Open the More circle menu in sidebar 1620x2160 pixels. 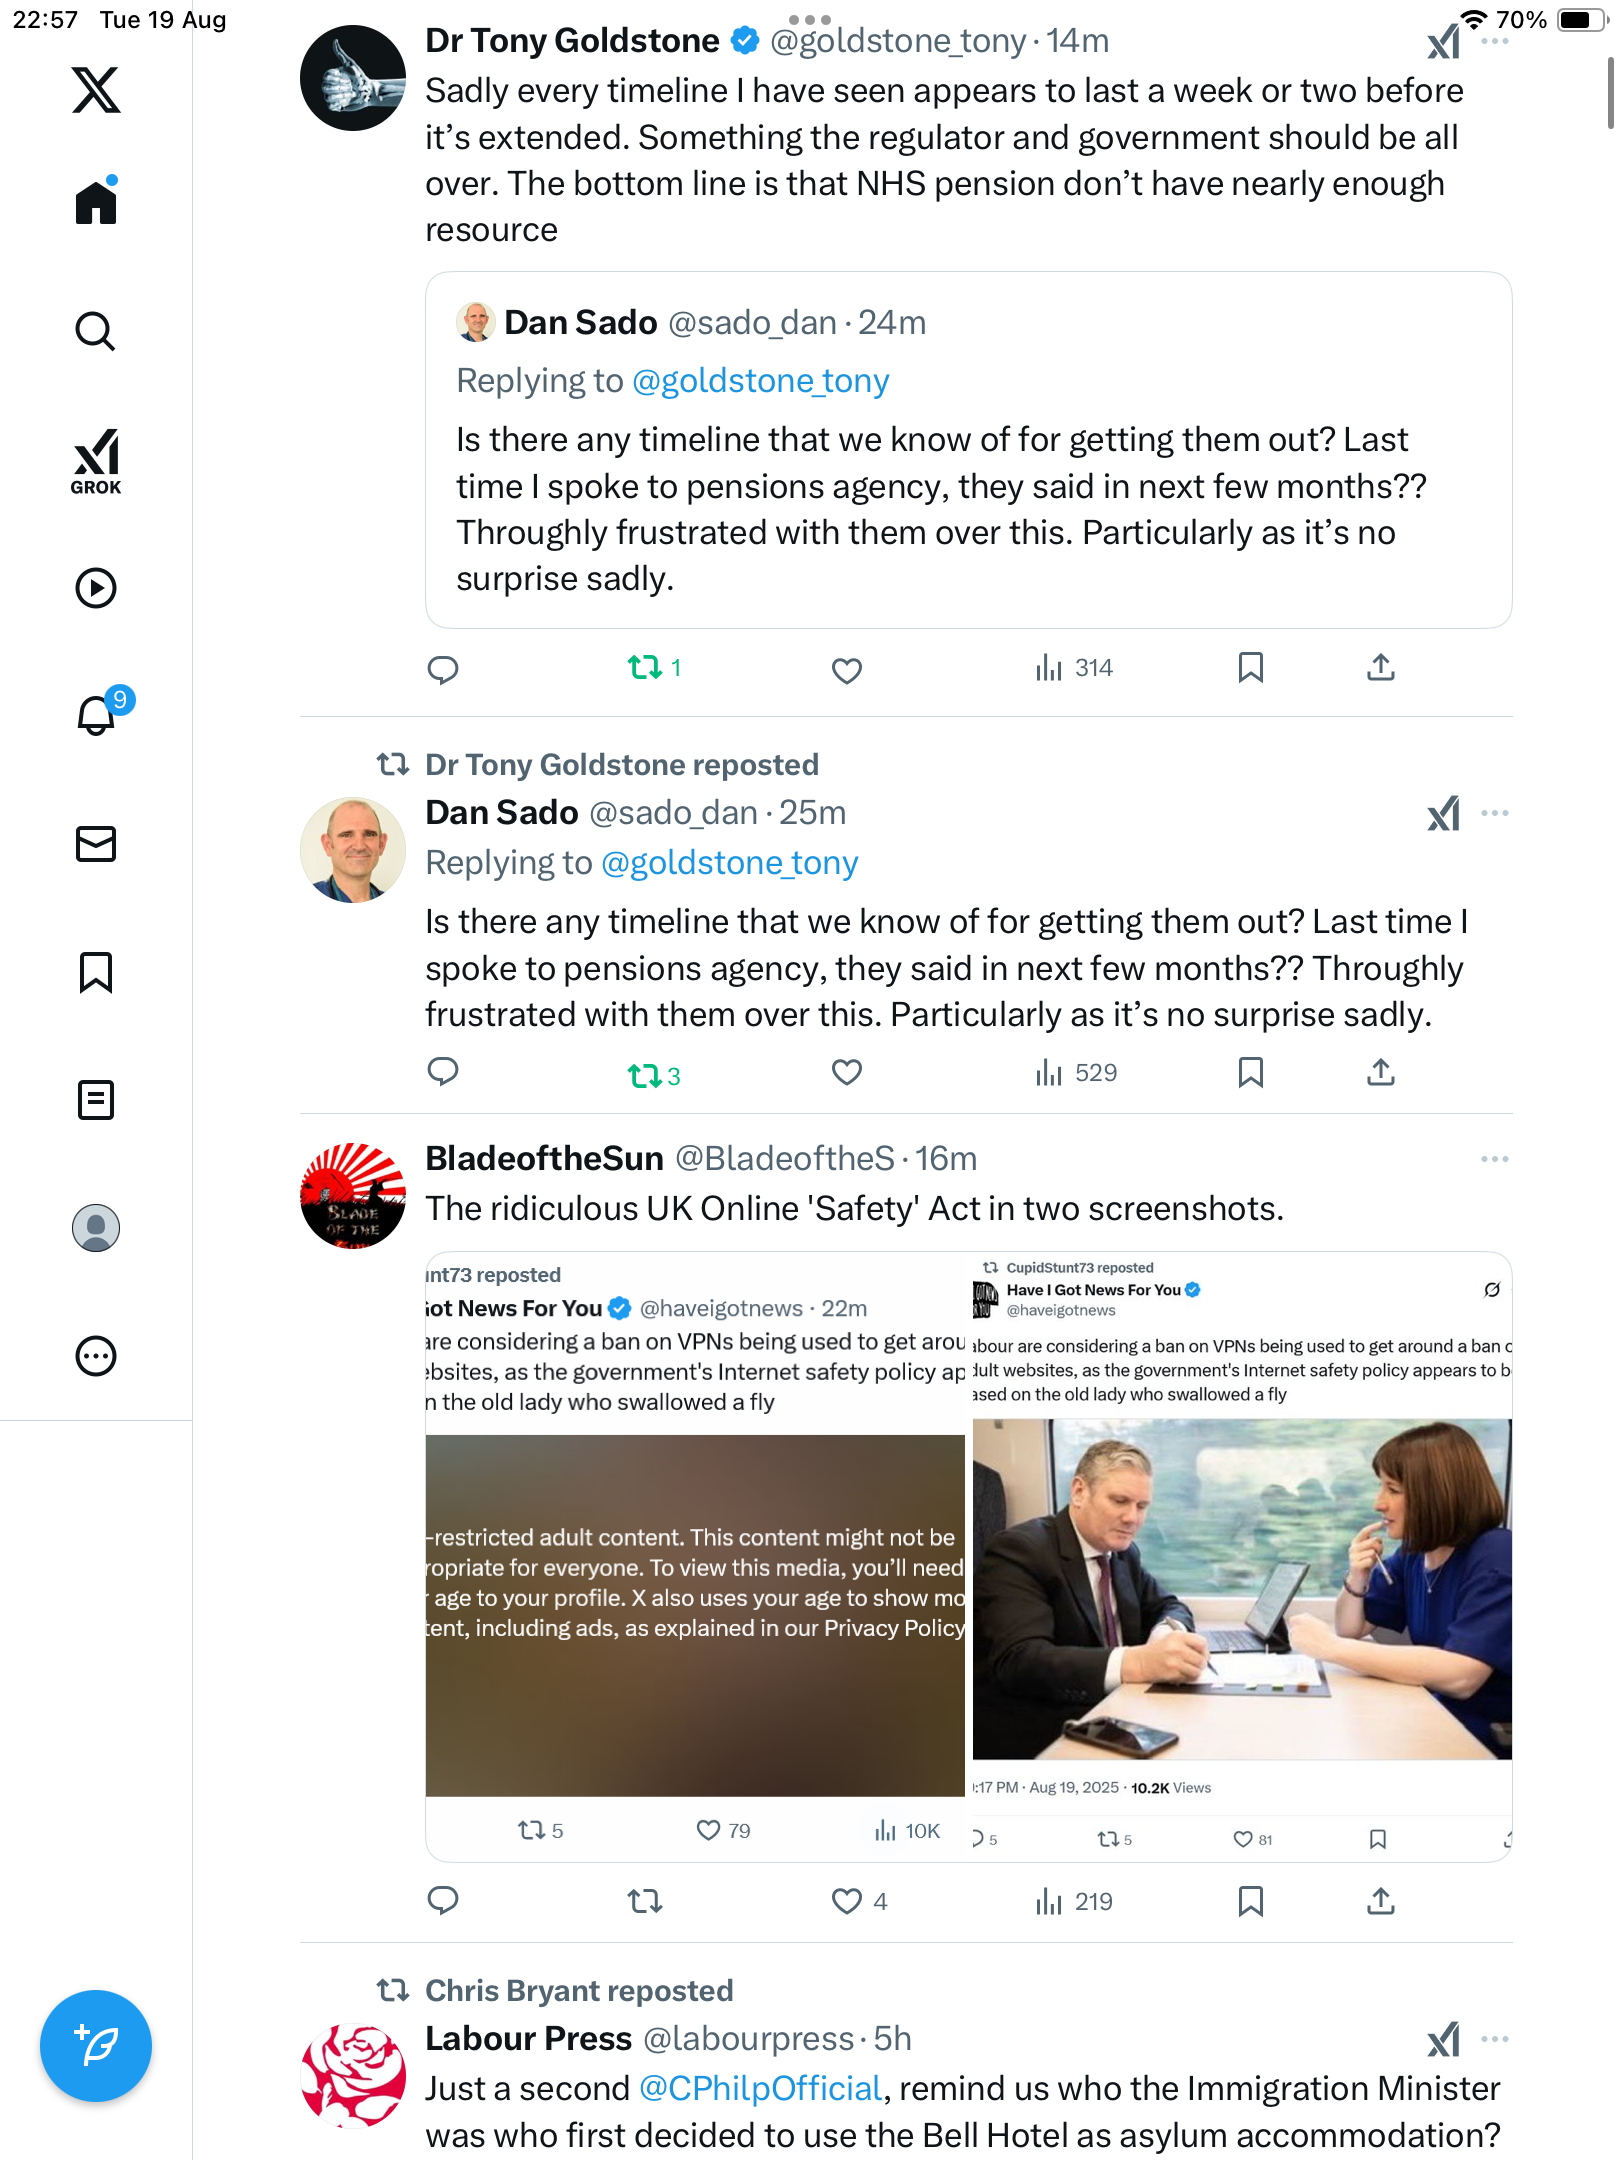tap(96, 1355)
